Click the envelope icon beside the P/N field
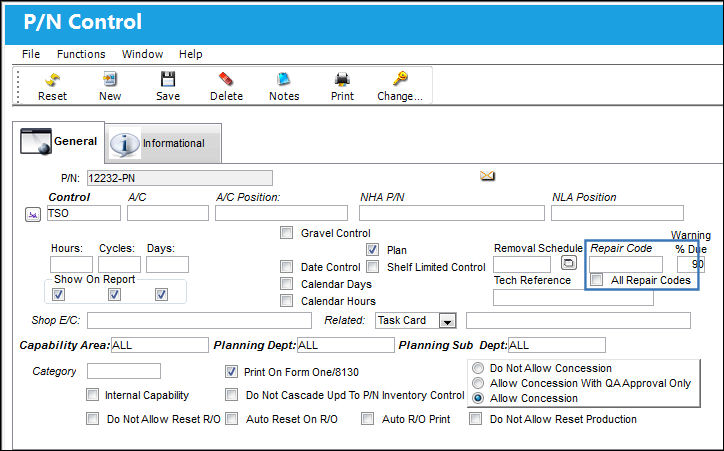The image size is (724, 451). (x=487, y=175)
